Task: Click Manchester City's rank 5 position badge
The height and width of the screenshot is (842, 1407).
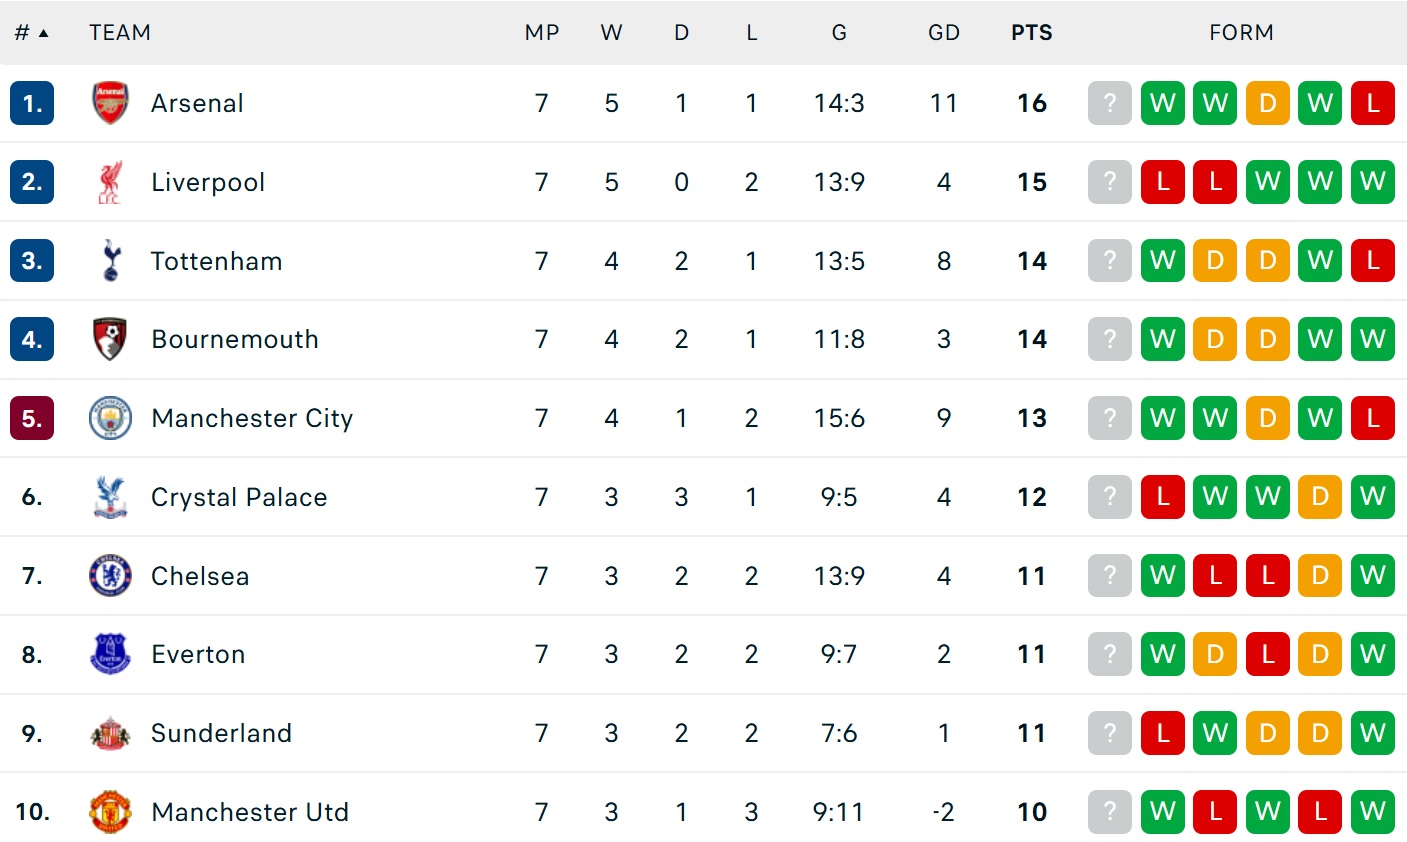Action: 32,418
